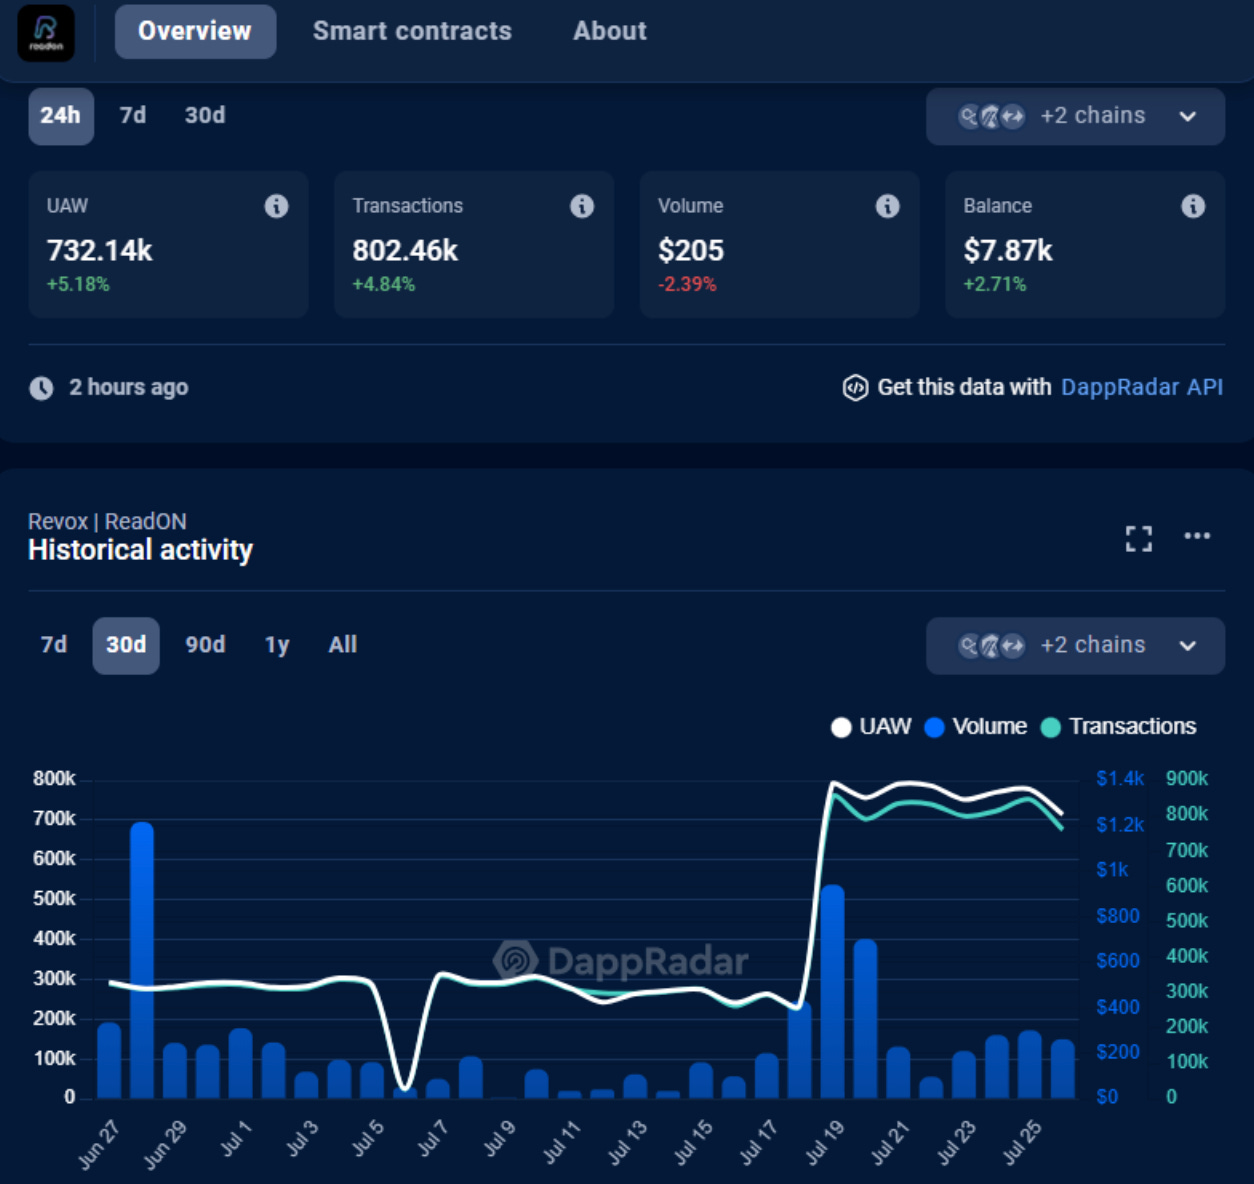
Task: Select the 7d stats period
Action: [133, 116]
